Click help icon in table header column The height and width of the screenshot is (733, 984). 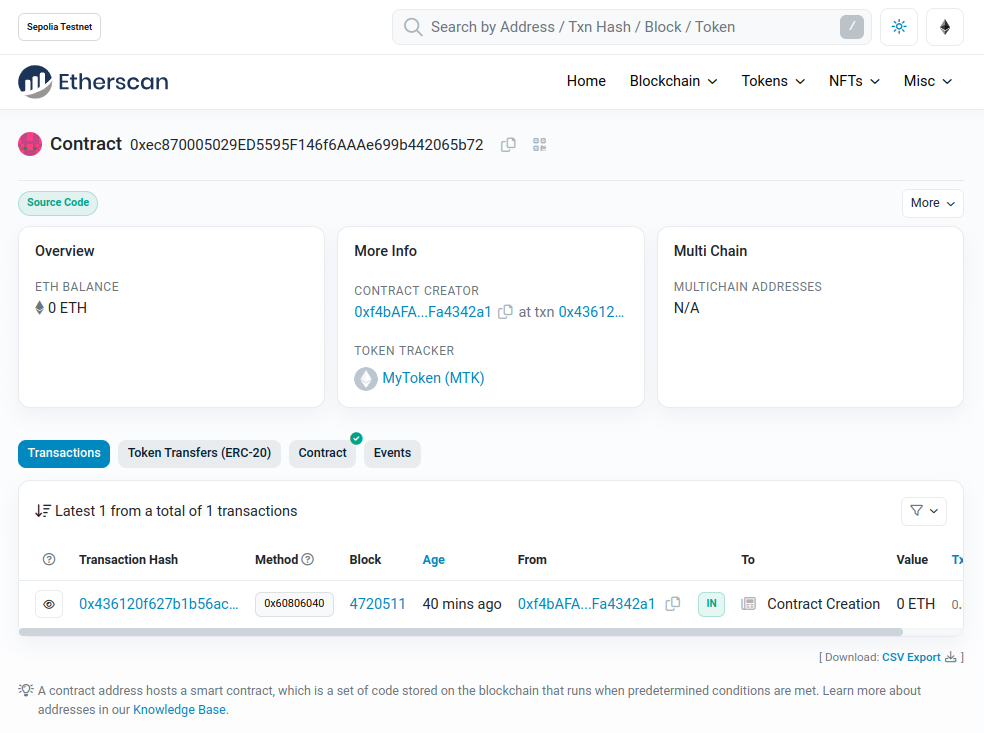point(49,559)
